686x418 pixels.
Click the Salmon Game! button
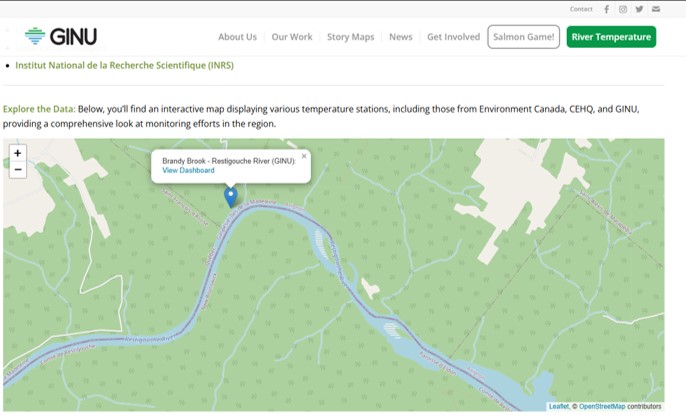point(524,37)
